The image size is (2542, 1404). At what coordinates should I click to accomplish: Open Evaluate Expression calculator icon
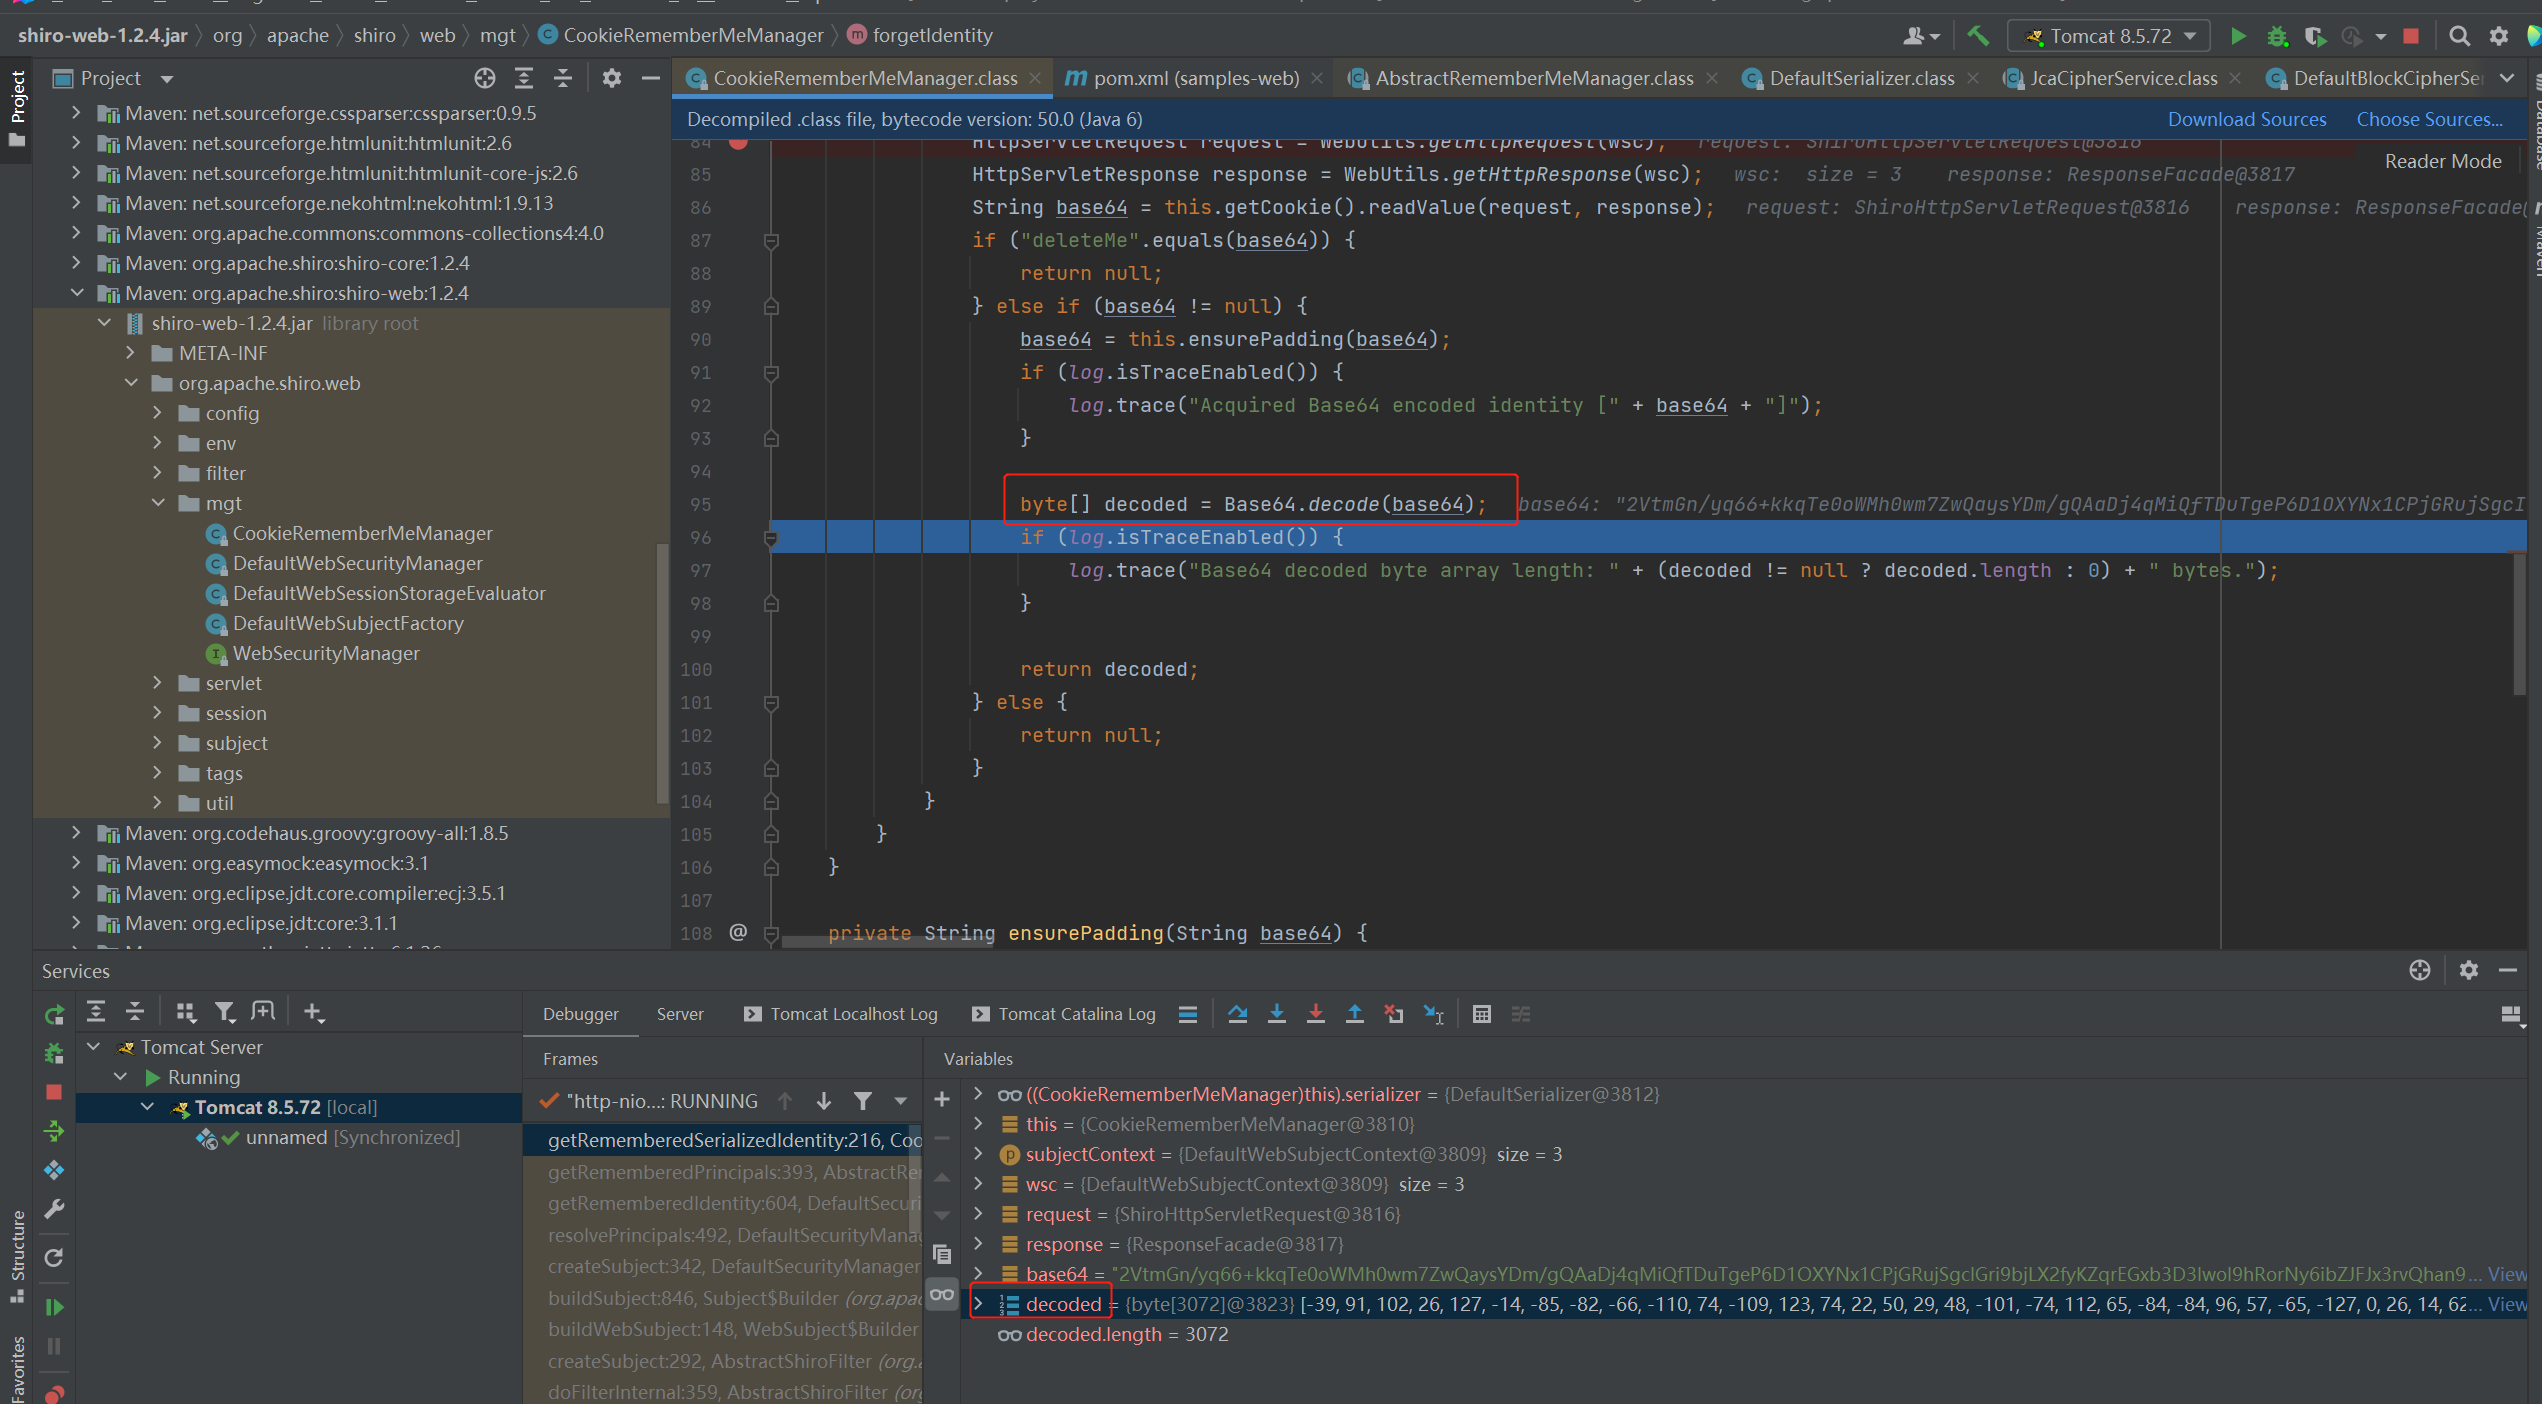tap(1481, 1014)
